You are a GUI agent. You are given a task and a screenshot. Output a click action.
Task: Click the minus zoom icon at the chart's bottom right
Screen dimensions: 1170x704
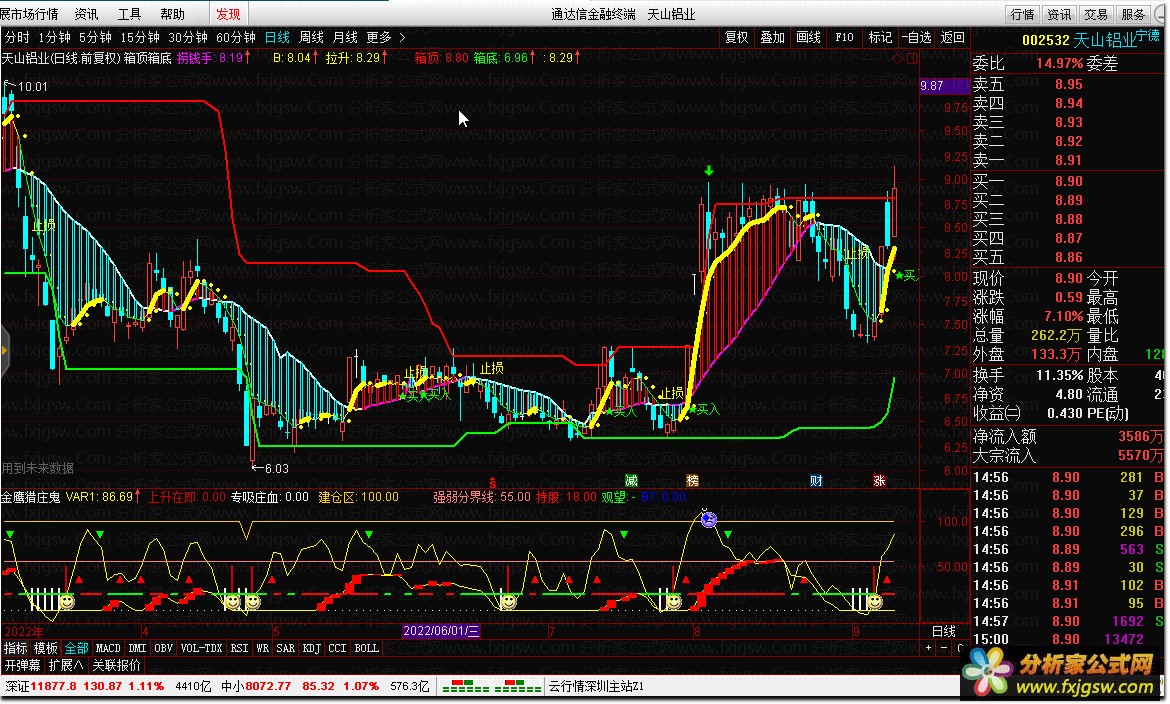coord(944,647)
